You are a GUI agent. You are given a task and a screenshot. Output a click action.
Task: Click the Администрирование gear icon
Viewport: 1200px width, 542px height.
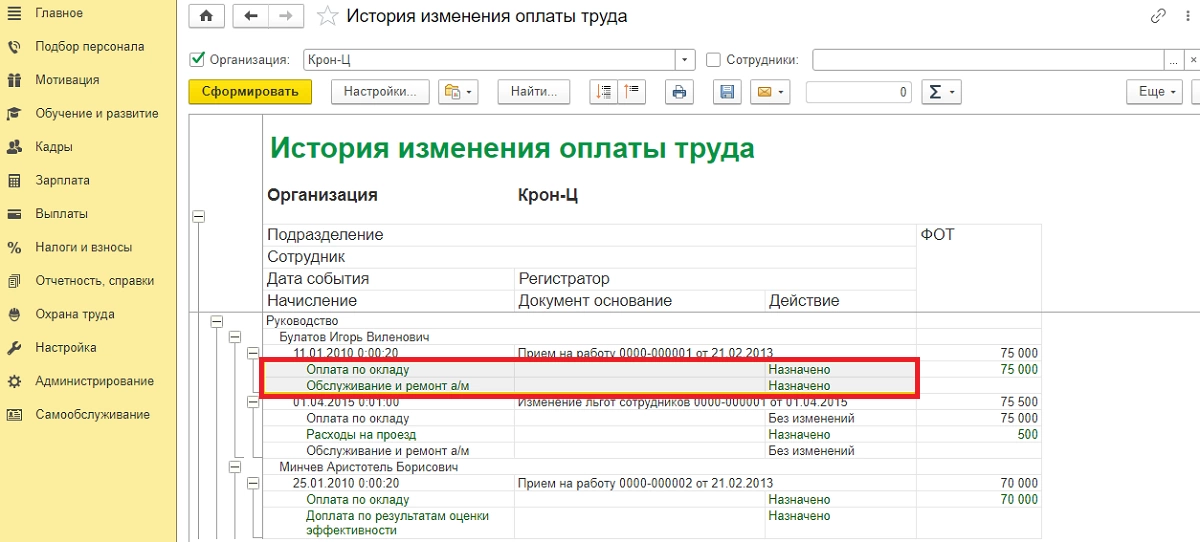[14, 381]
